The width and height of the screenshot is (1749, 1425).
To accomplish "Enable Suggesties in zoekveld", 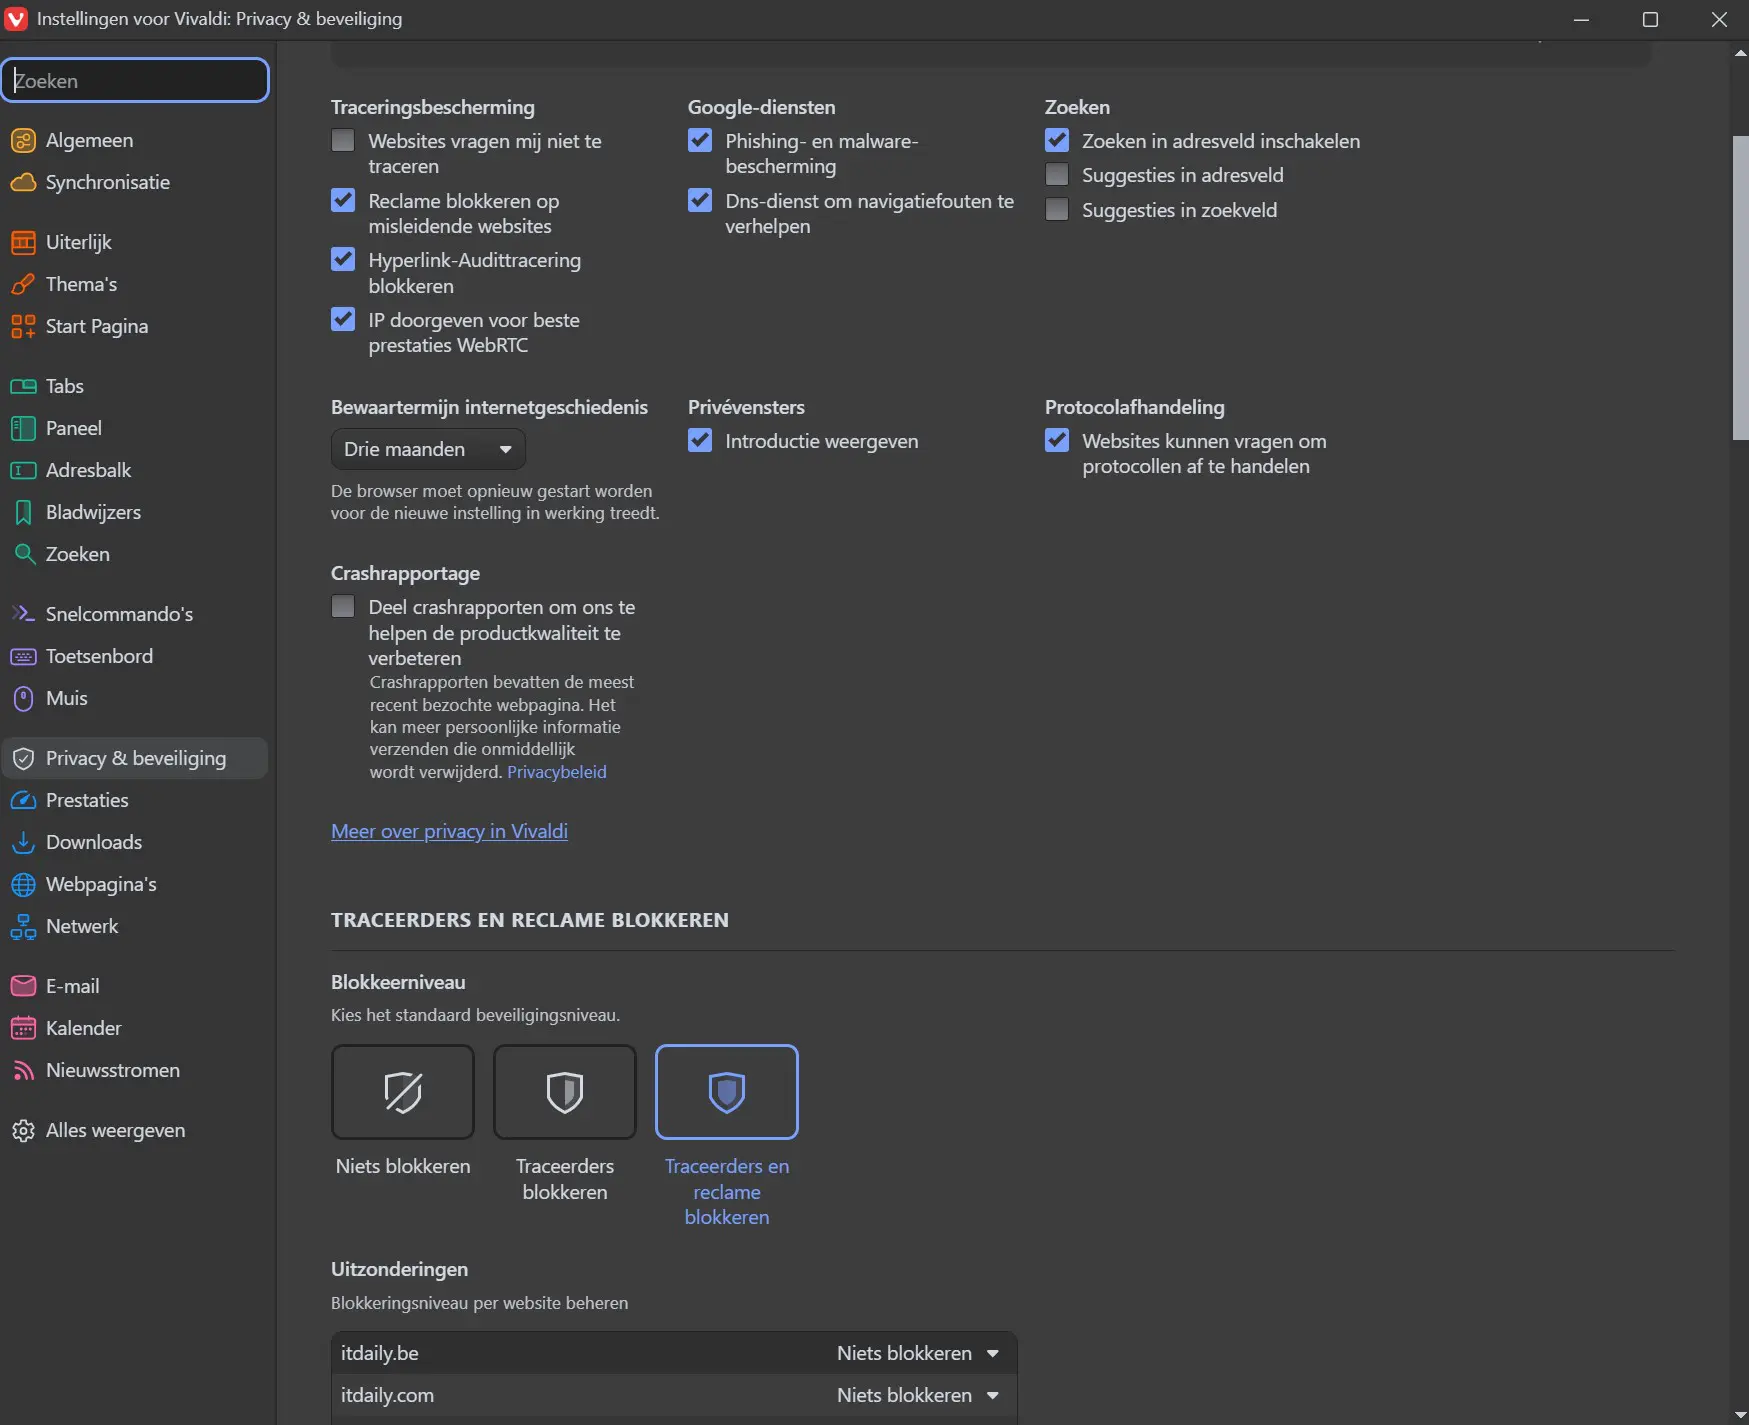I will click(1057, 209).
